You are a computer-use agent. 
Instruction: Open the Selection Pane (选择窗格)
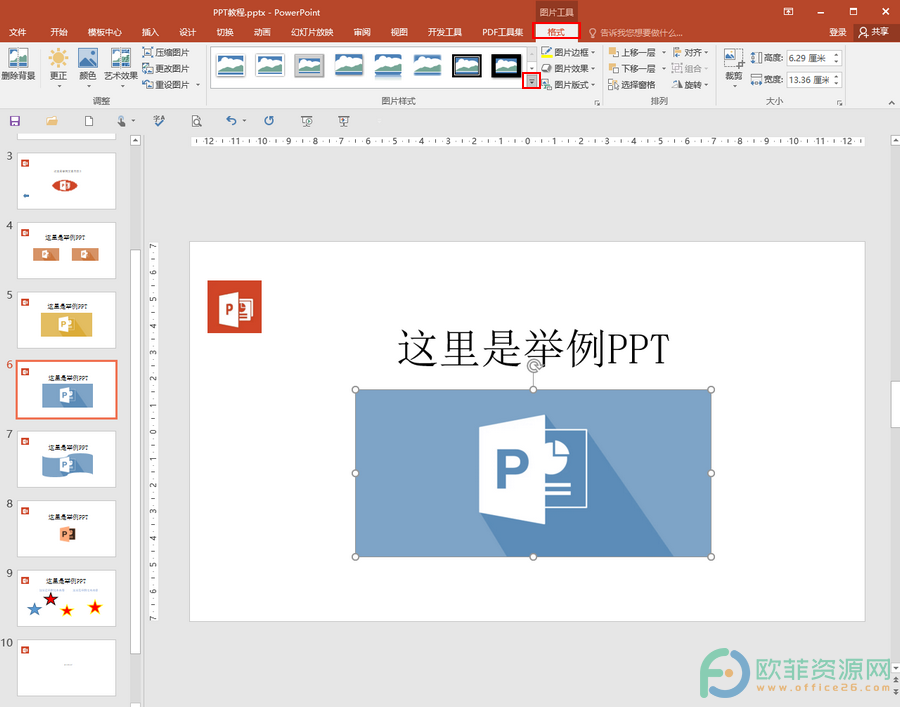point(631,84)
